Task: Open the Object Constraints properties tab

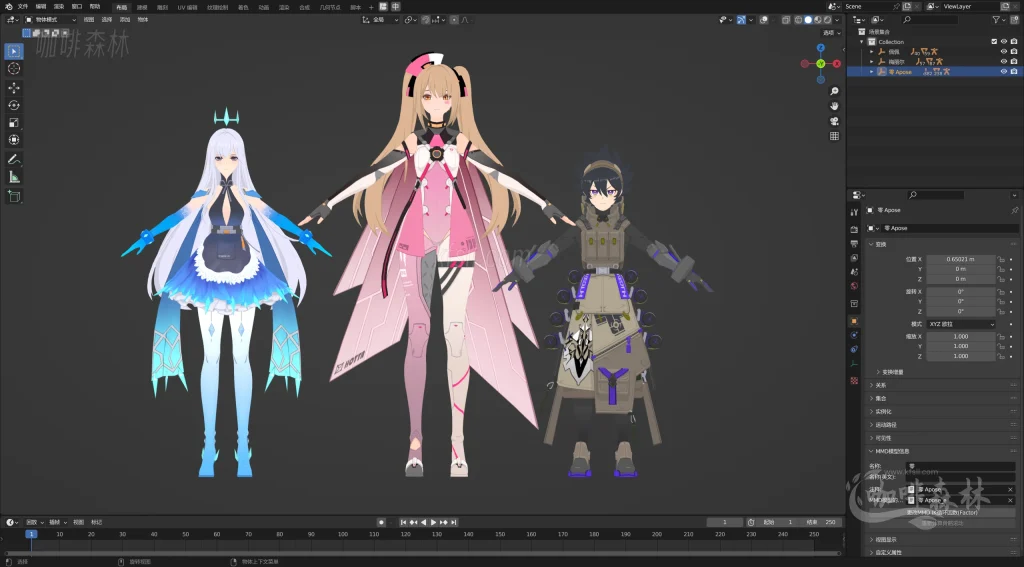Action: tap(854, 349)
